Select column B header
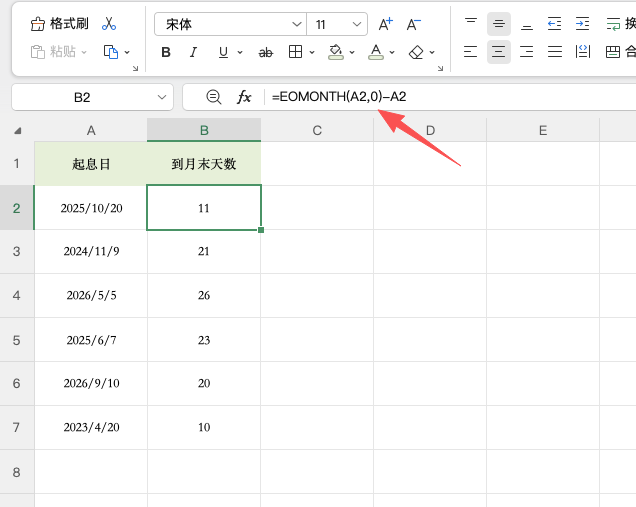The height and width of the screenshot is (507, 636). [x=204, y=130]
